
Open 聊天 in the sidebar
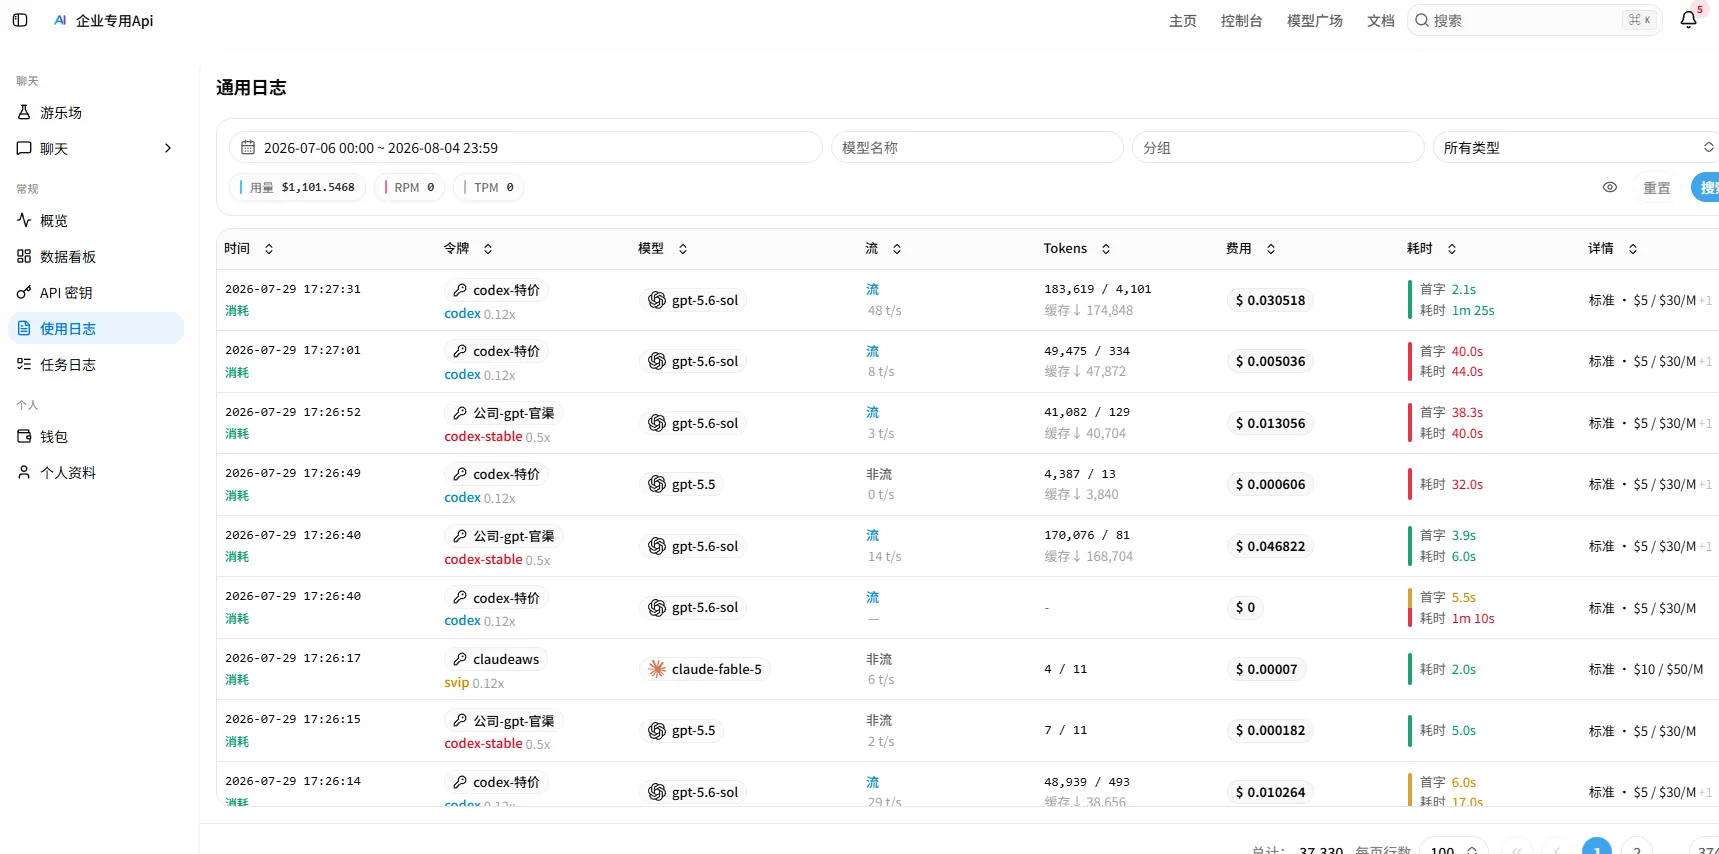(x=96, y=148)
